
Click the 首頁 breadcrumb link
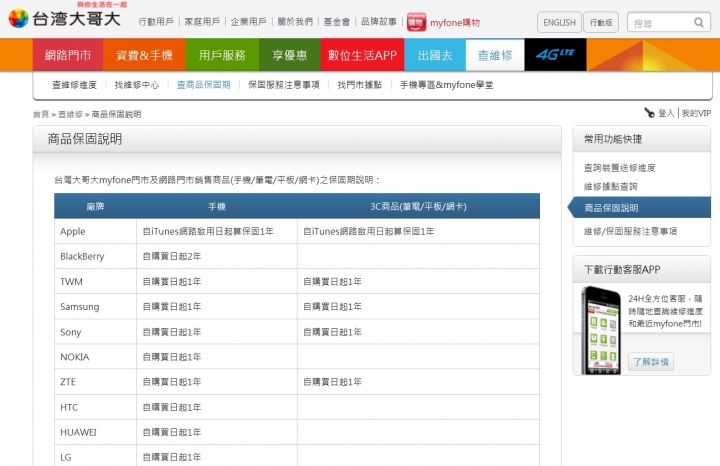pyautogui.click(x=41, y=114)
